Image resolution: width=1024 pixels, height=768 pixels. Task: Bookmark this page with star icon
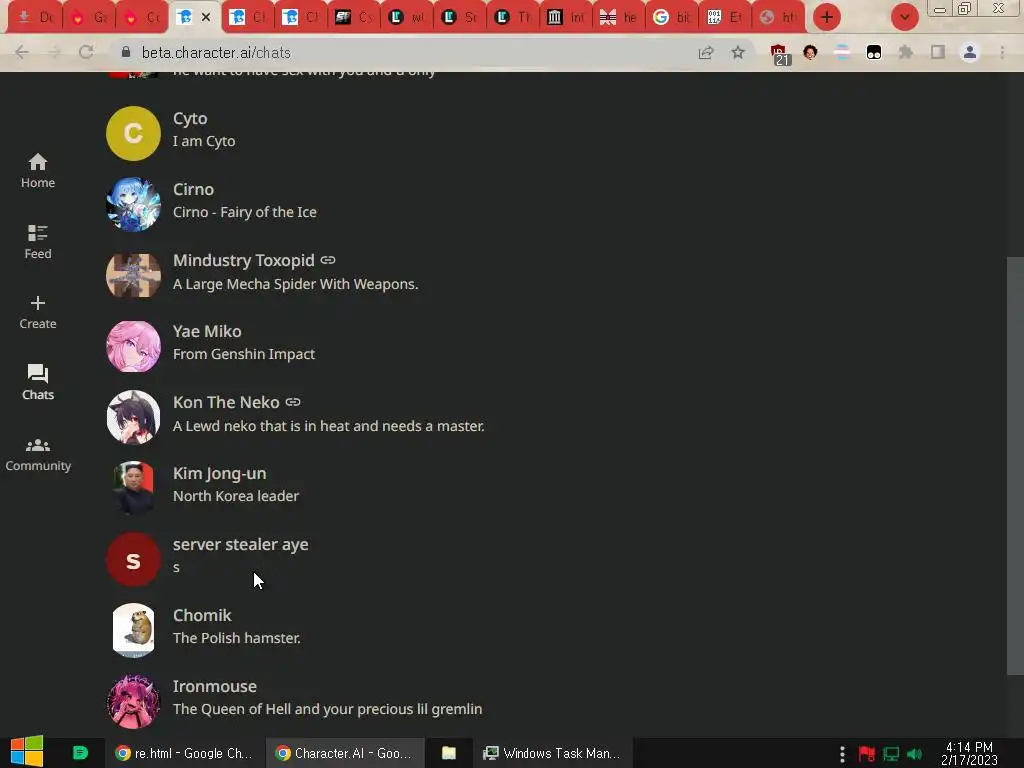click(x=738, y=52)
